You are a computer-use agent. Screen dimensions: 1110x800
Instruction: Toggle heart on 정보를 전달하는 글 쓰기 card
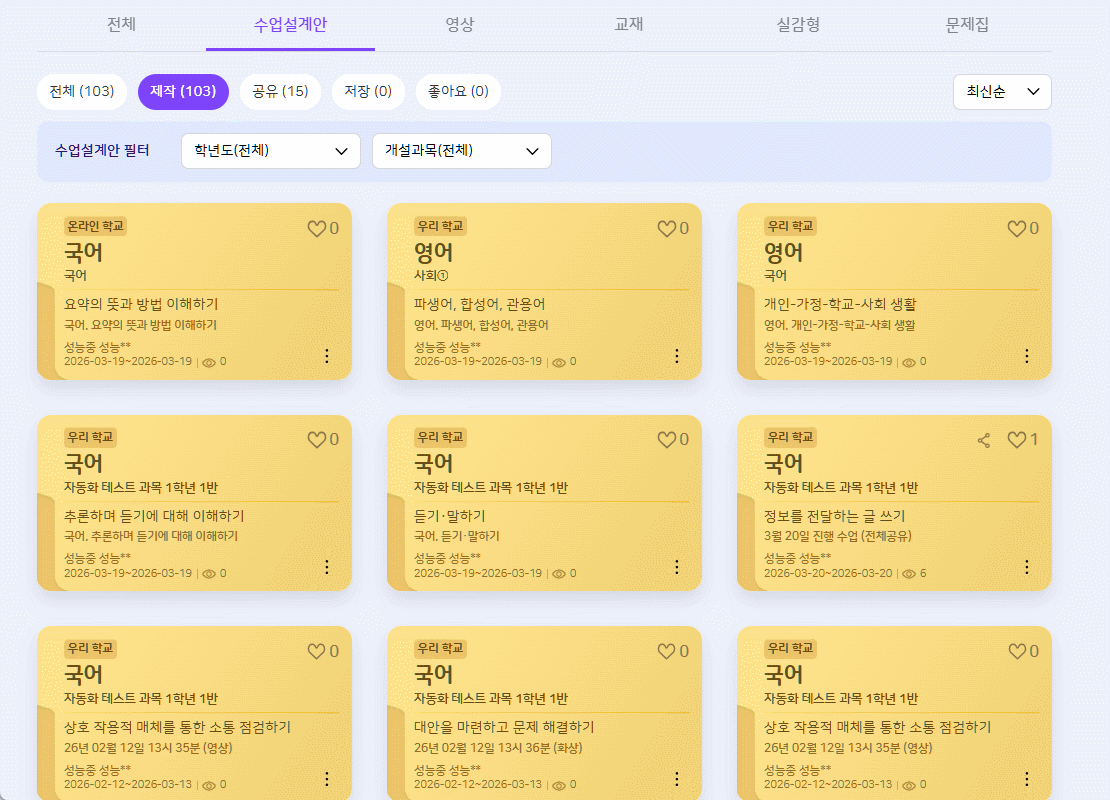1017,440
